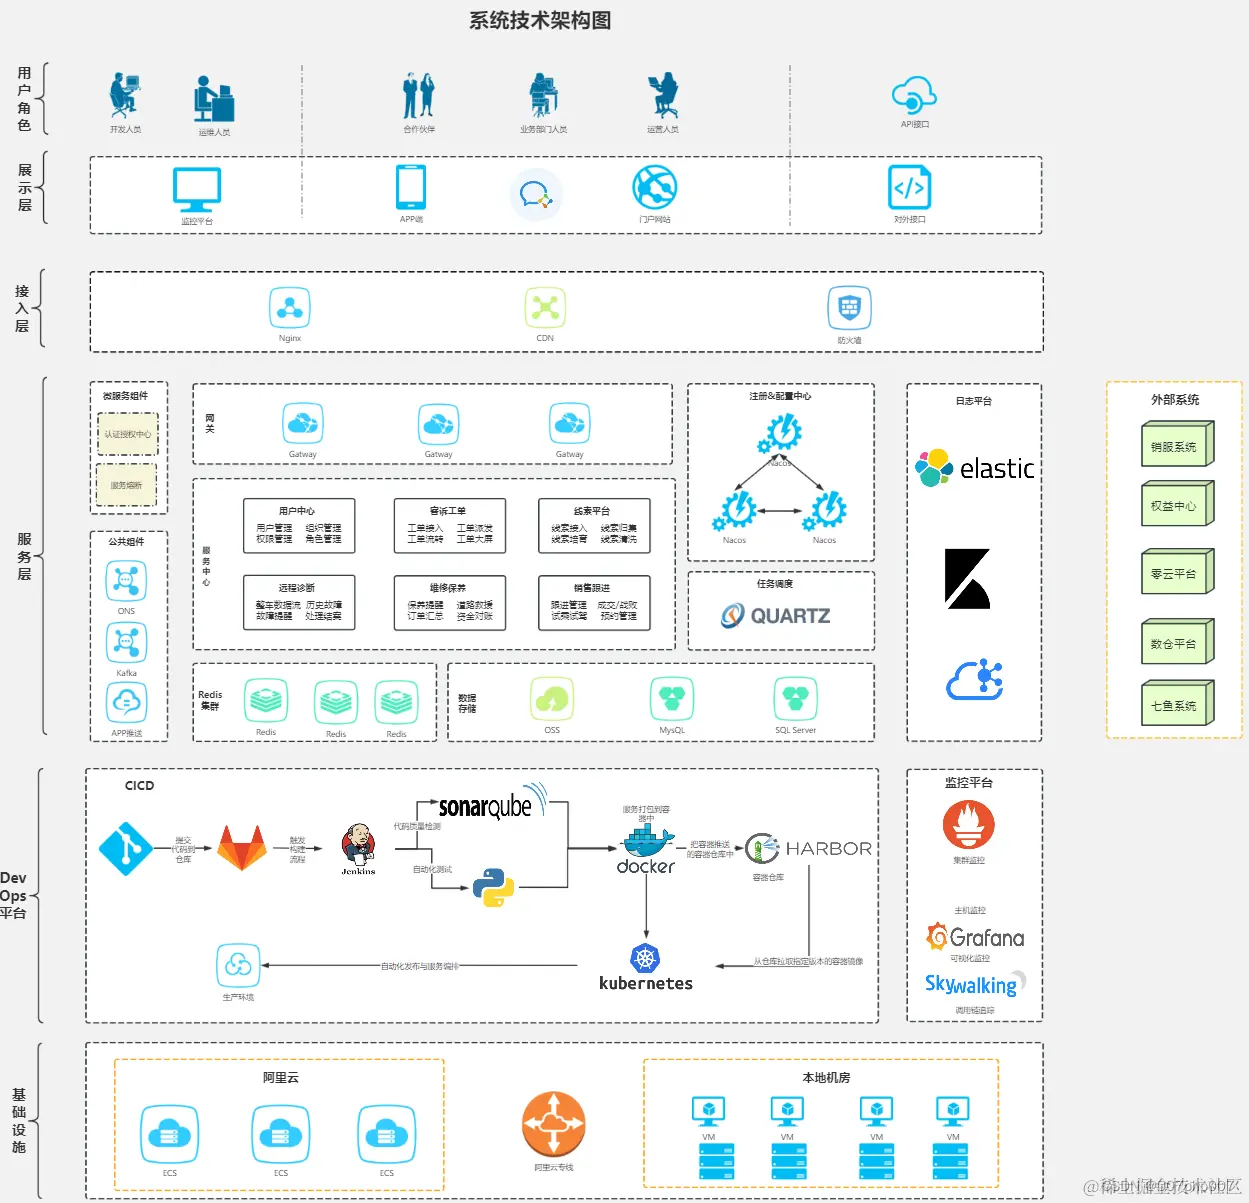Click the 零云平台 external system box
Image resolution: width=1249 pixels, height=1203 pixels.
coord(1177,572)
